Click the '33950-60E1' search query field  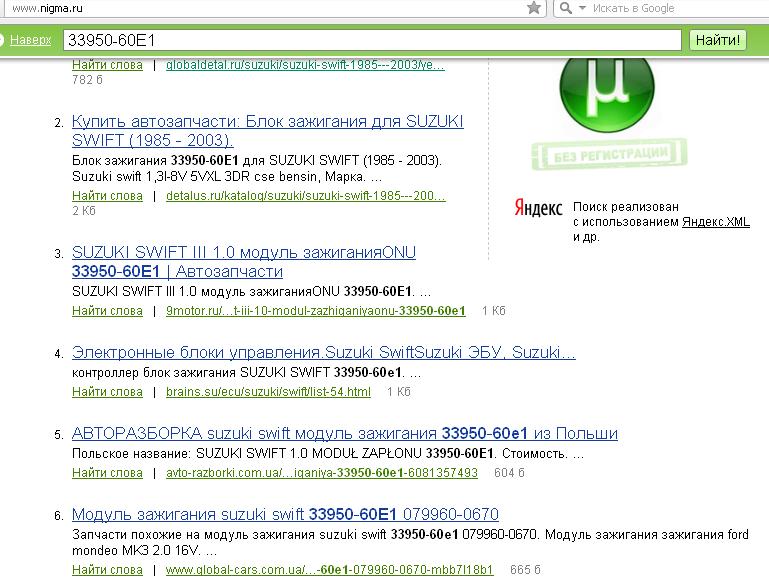tap(372, 40)
